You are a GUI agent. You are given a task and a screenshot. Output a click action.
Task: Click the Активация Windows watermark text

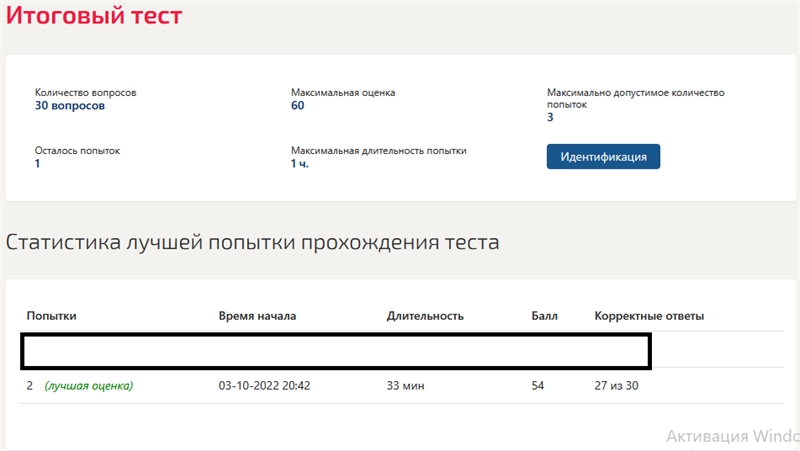tap(733, 436)
